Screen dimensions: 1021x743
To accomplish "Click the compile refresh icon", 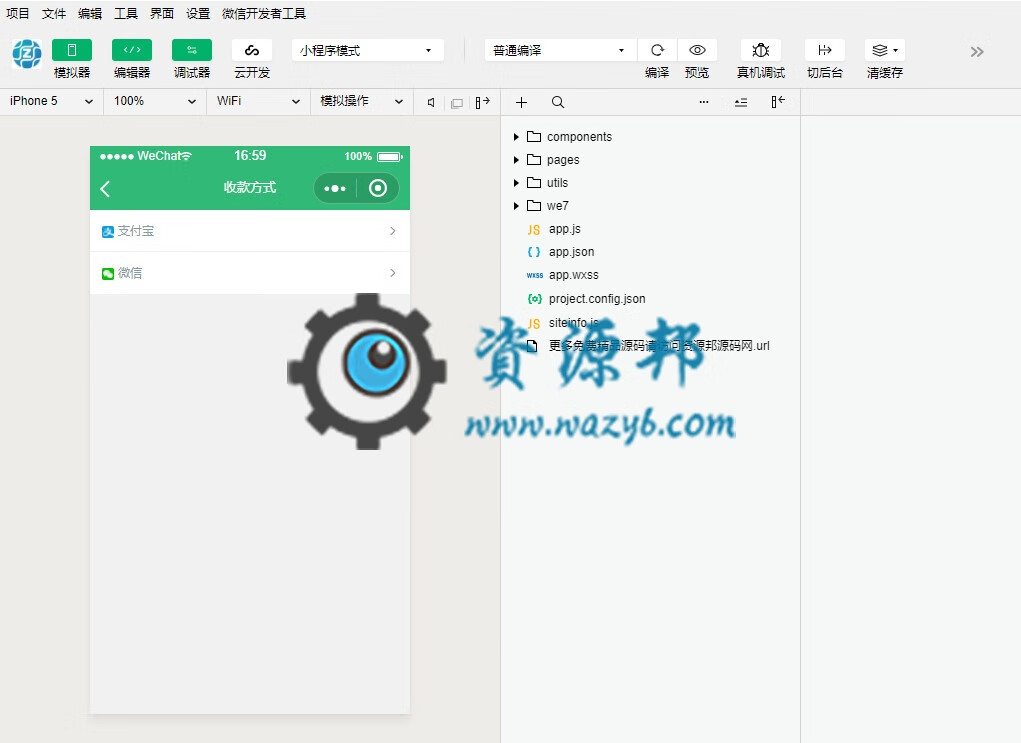I will [657, 50].
